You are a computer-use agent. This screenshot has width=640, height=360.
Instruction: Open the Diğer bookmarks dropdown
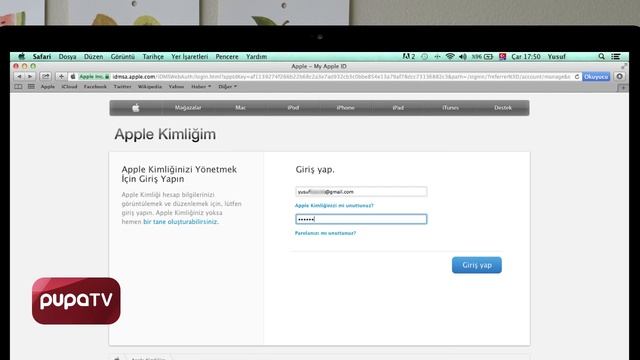[227, 87]
